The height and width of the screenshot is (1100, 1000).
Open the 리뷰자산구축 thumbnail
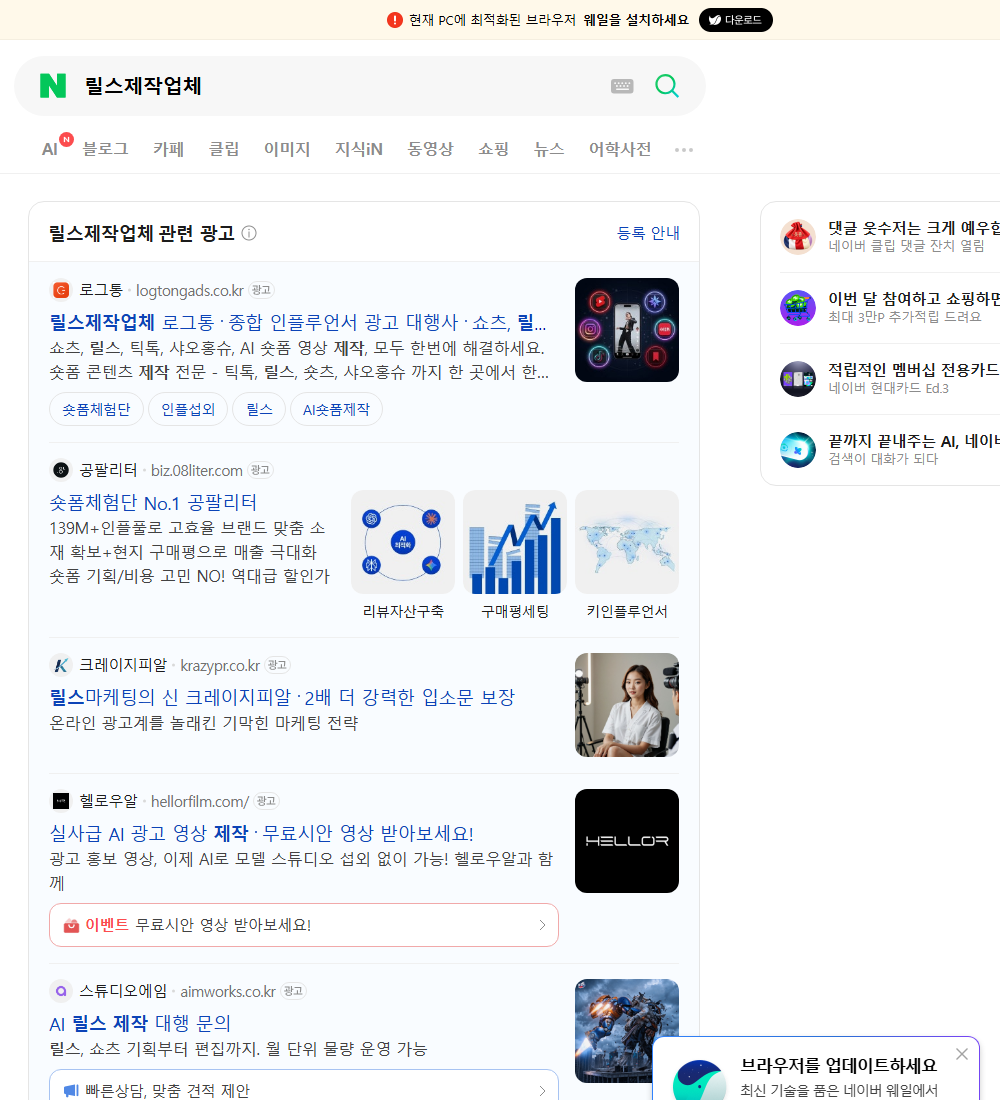(x=403, y=542)
